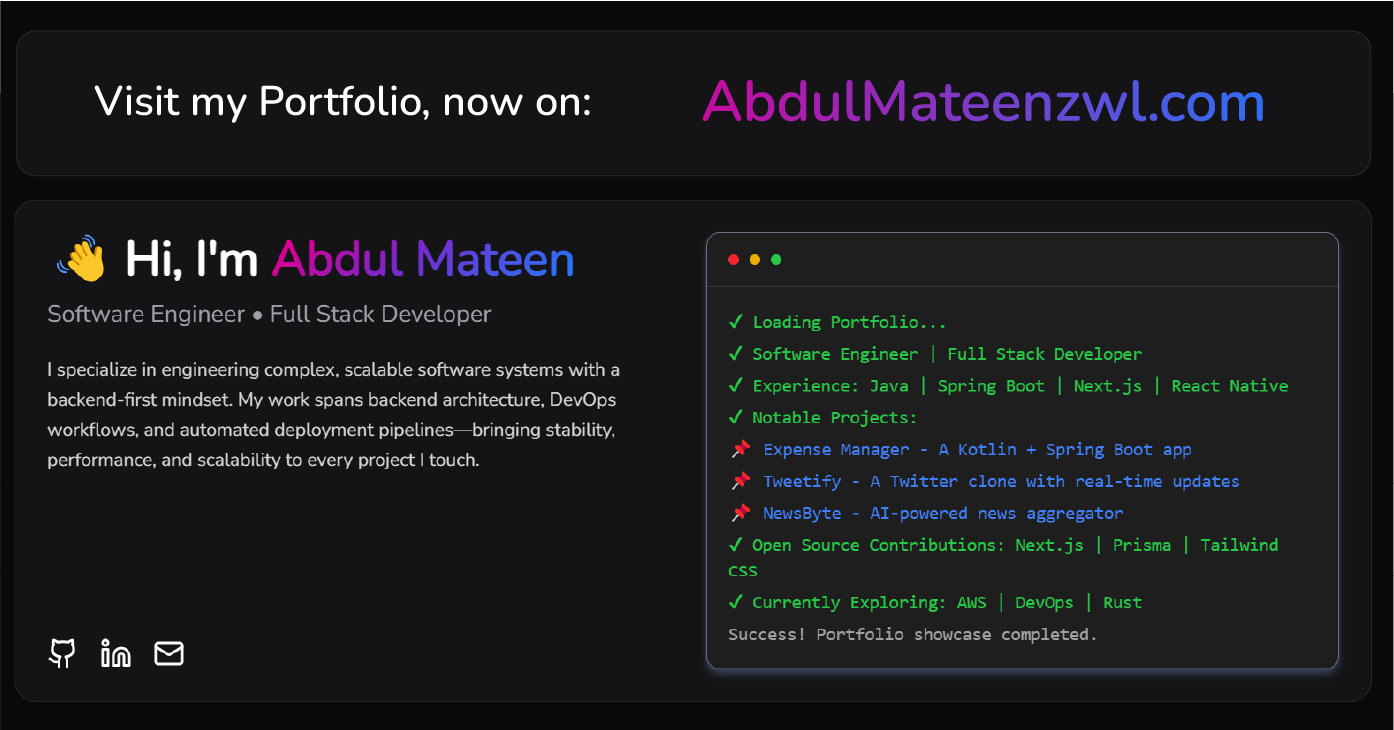Select the pin icon beside NewsByte

point(740,513)
